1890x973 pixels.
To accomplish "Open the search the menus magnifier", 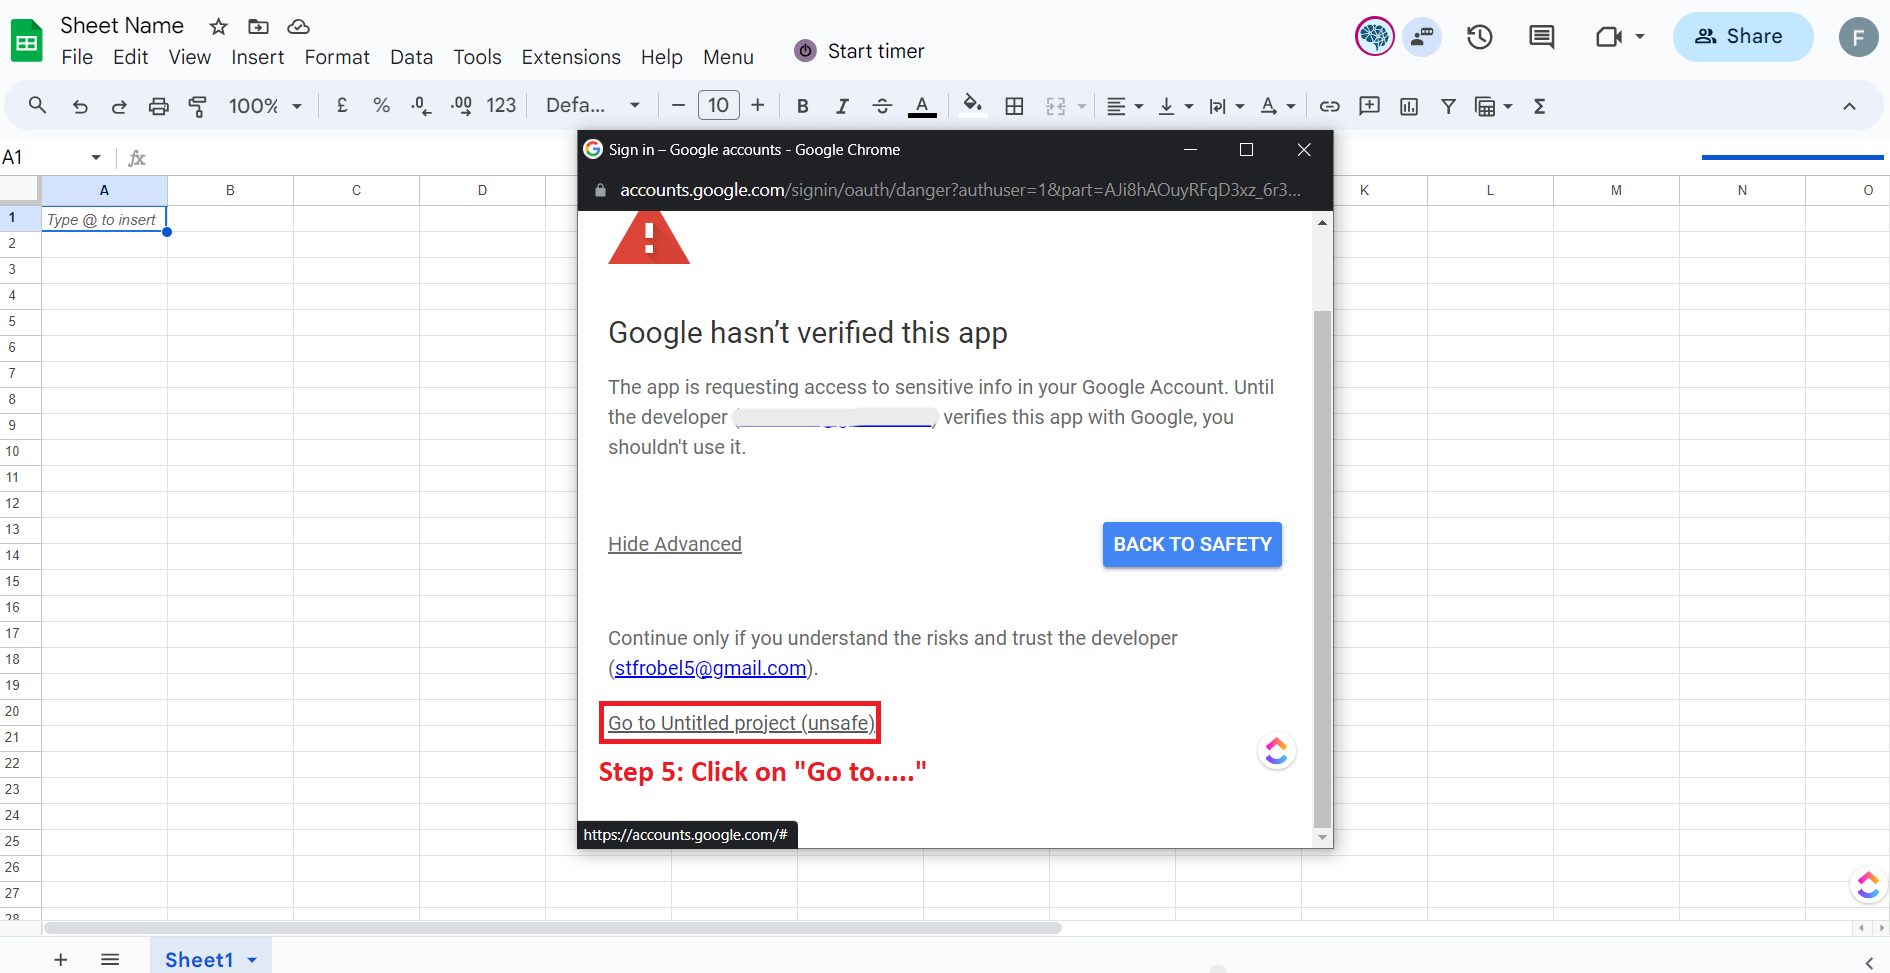I will [37, 105].
